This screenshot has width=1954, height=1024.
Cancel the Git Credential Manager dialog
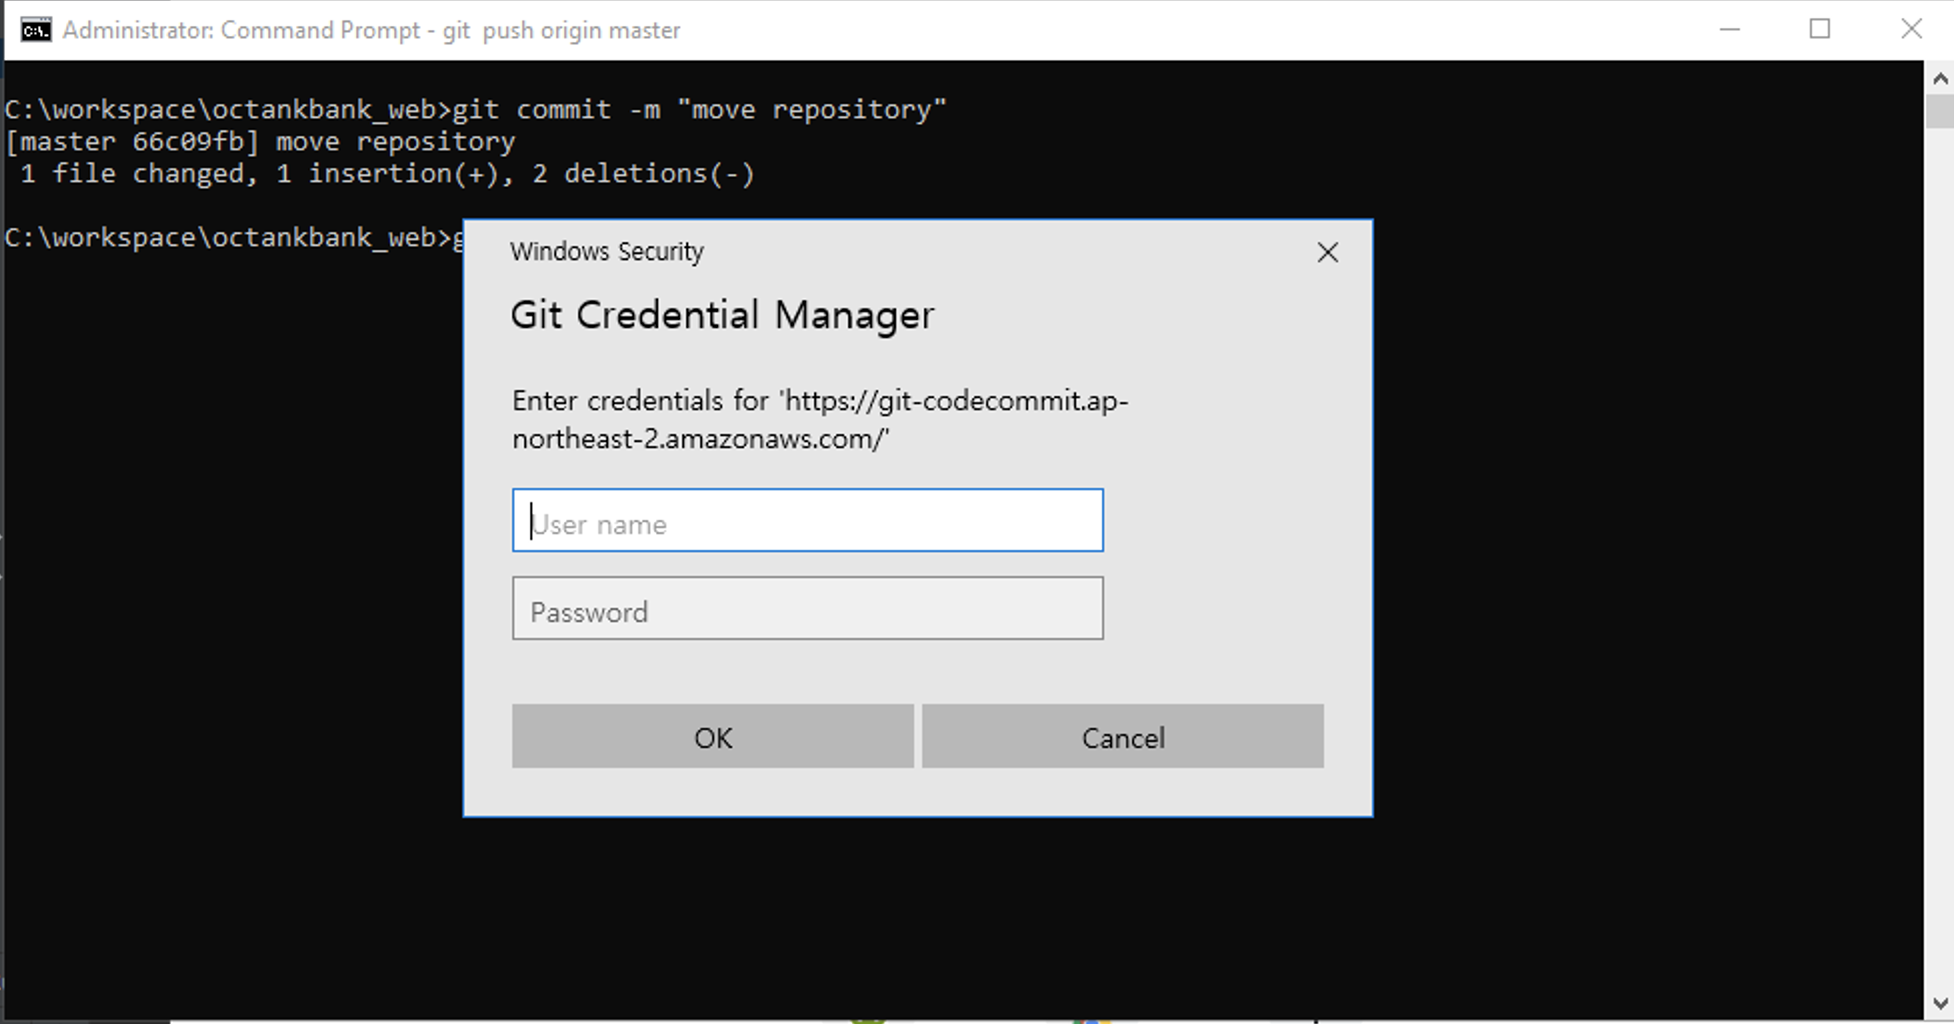tap(1122, 737)
